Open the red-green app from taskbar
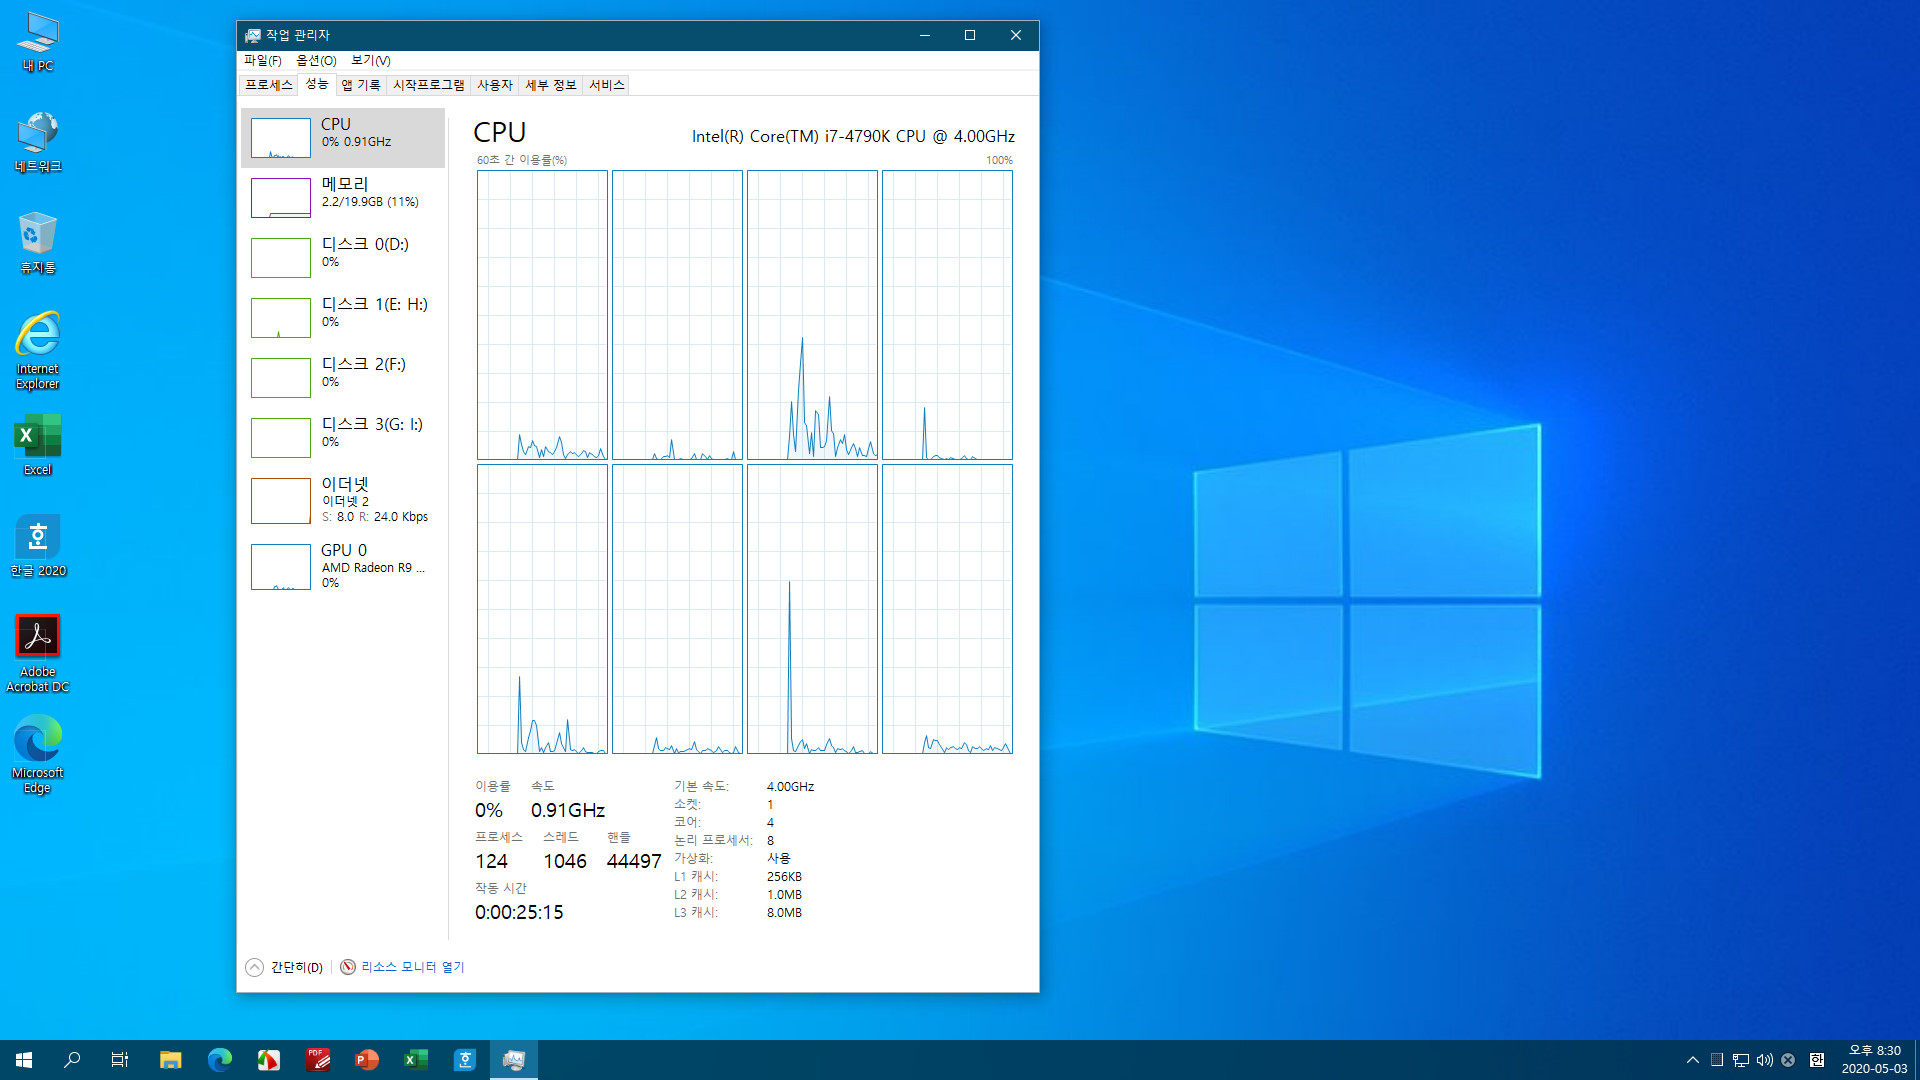1920x1080 pixels. point(269,1060)
